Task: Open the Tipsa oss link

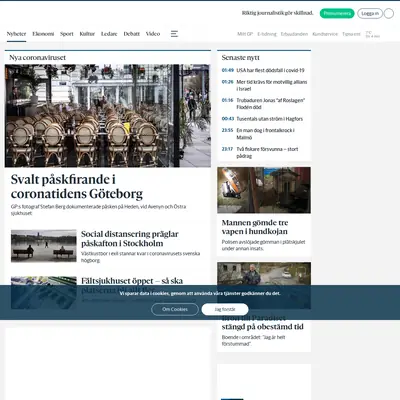Action: coord(351,34)
